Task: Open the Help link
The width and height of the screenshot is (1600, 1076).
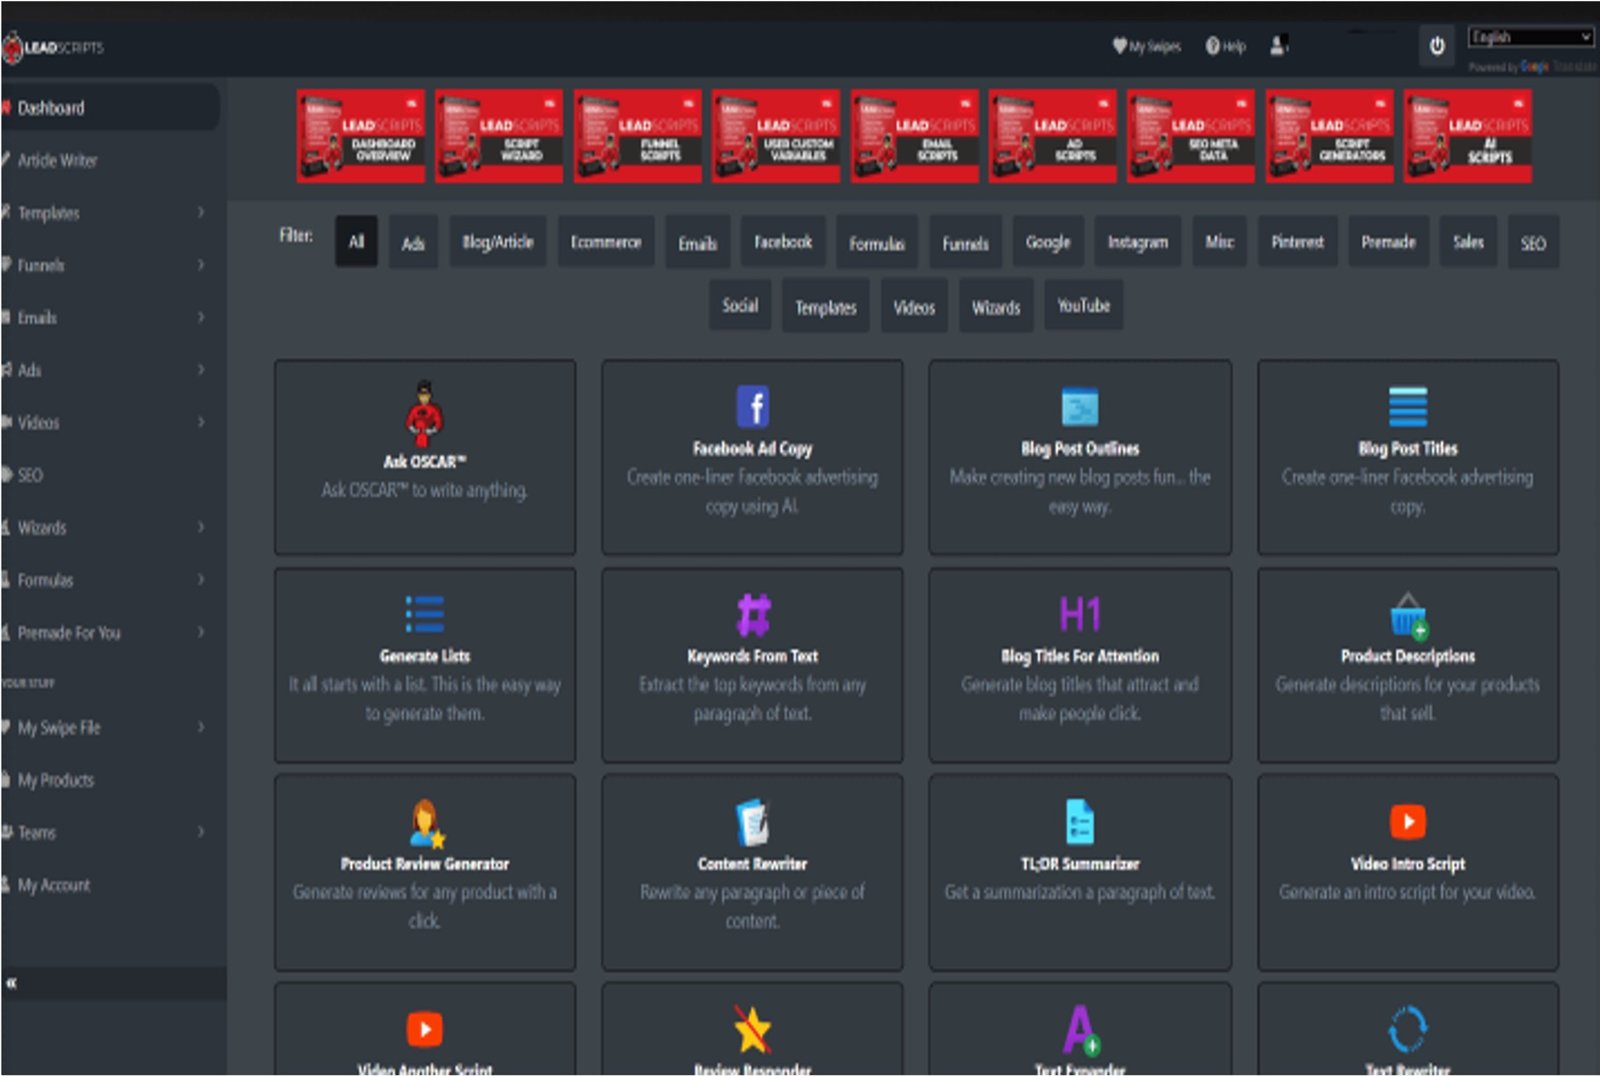Action: (x=1226, y=46)
